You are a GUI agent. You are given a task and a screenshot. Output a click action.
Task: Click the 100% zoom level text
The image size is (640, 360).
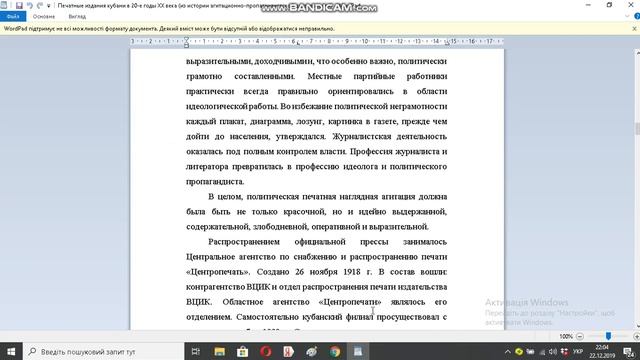tap(566, 336)
